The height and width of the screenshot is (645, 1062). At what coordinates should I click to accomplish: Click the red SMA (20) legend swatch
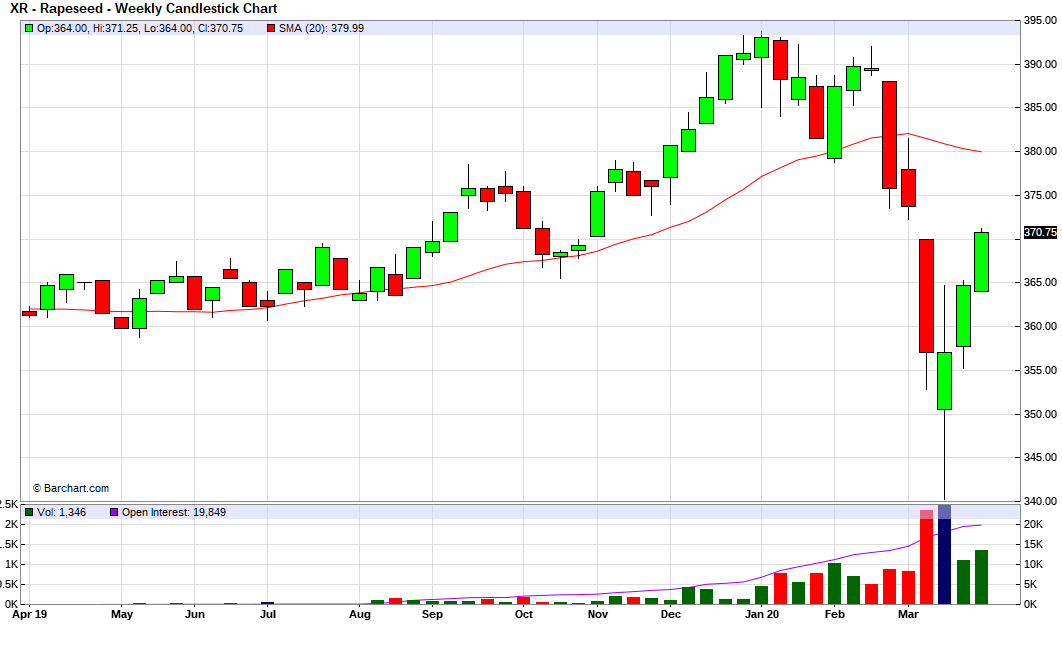point(271,28)
